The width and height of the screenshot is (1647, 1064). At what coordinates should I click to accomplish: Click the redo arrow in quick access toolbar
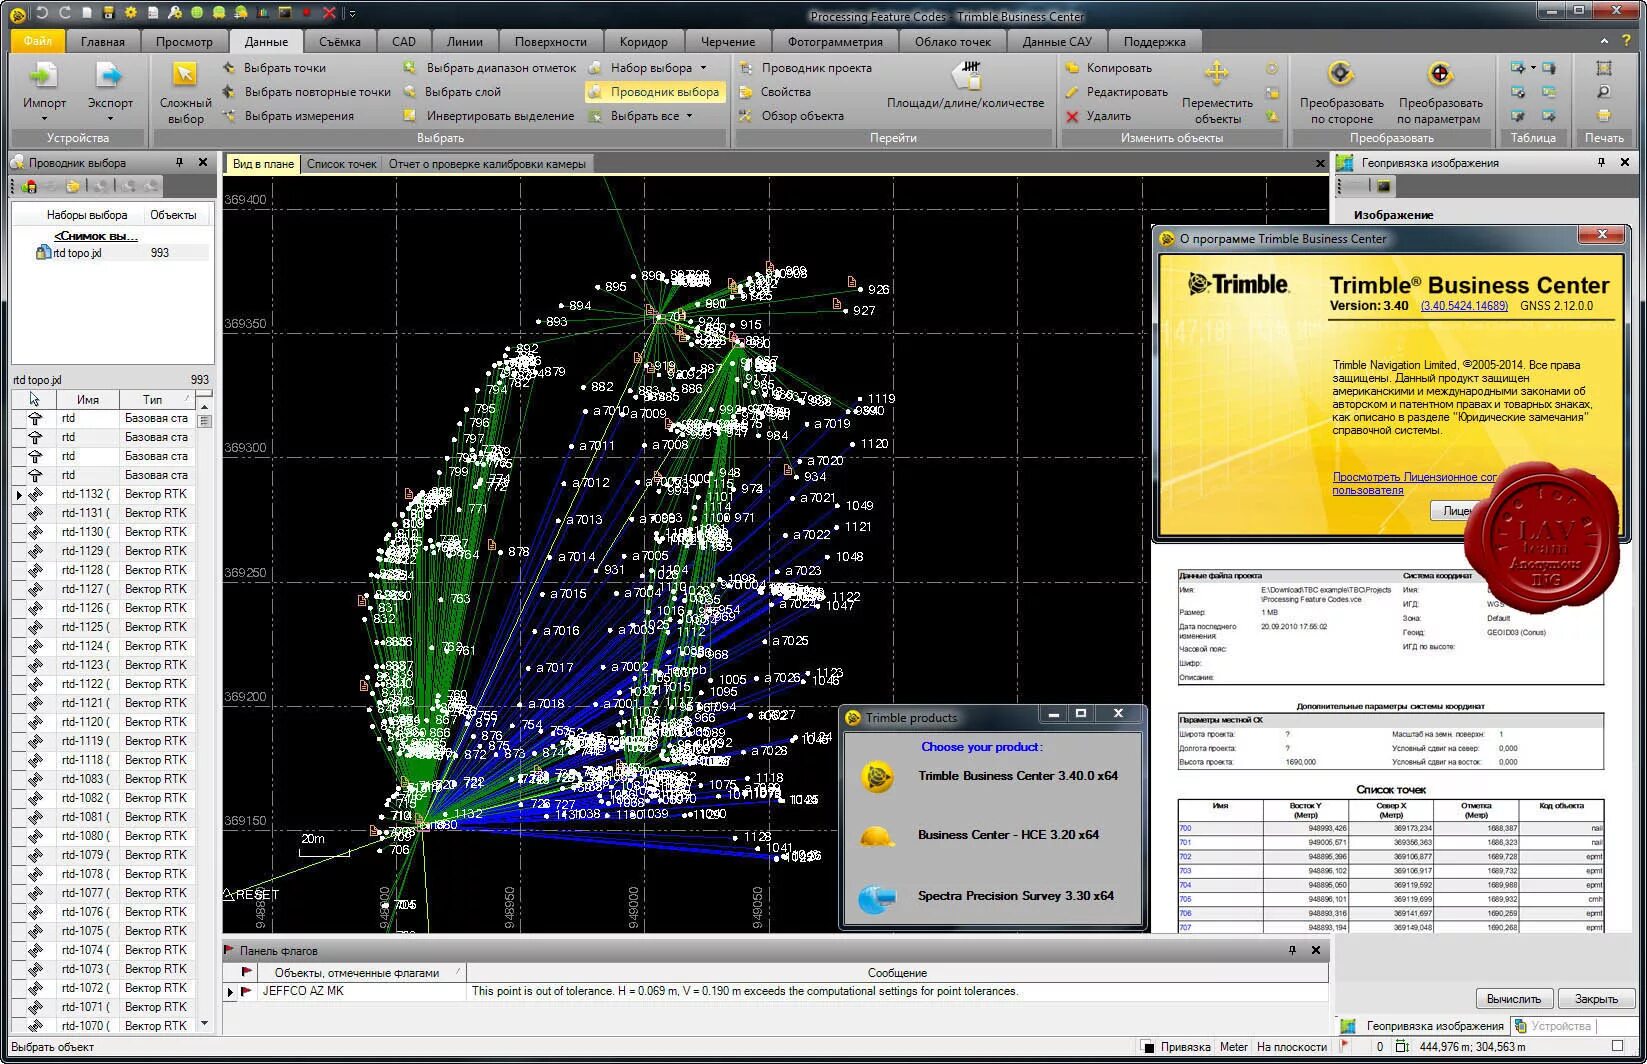65,13
